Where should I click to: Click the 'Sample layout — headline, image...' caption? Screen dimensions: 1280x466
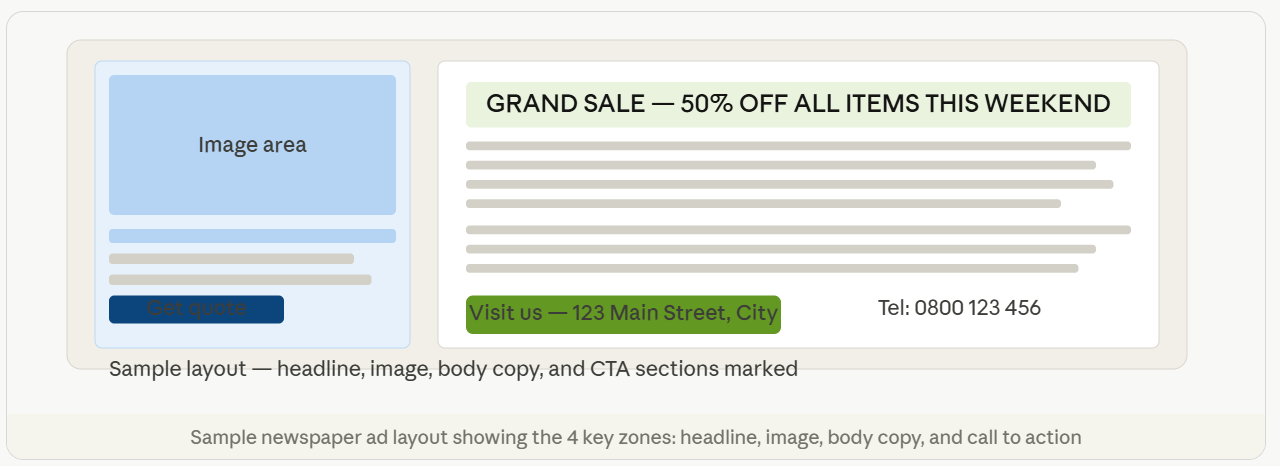tap(453, 369)
